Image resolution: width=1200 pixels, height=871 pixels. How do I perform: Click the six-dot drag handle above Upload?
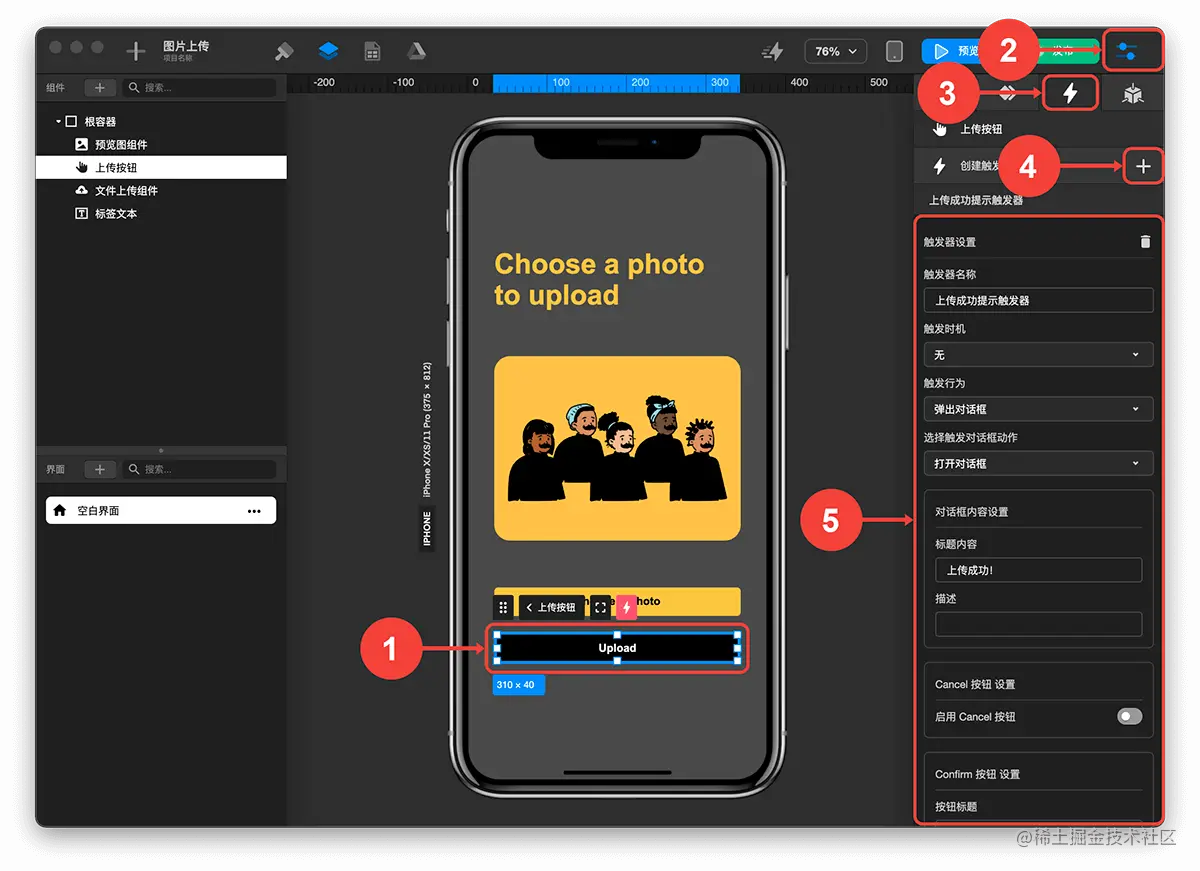coord(503,607)
